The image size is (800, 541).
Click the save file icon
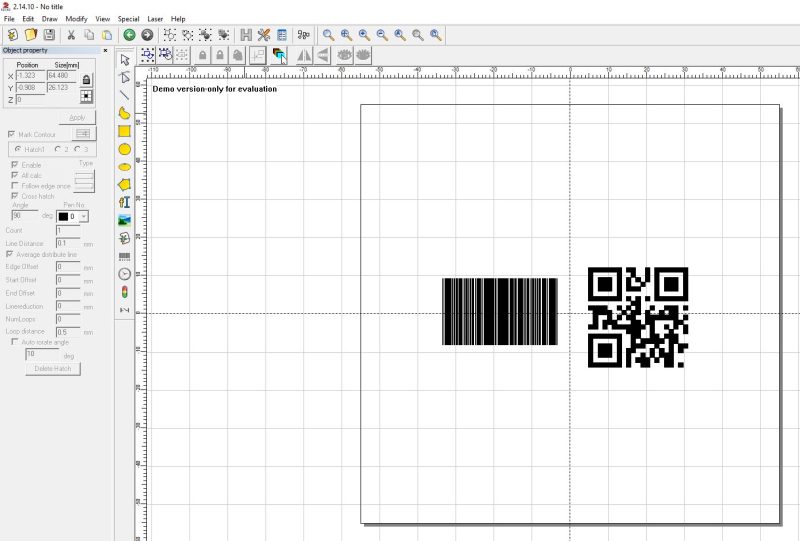49,35
